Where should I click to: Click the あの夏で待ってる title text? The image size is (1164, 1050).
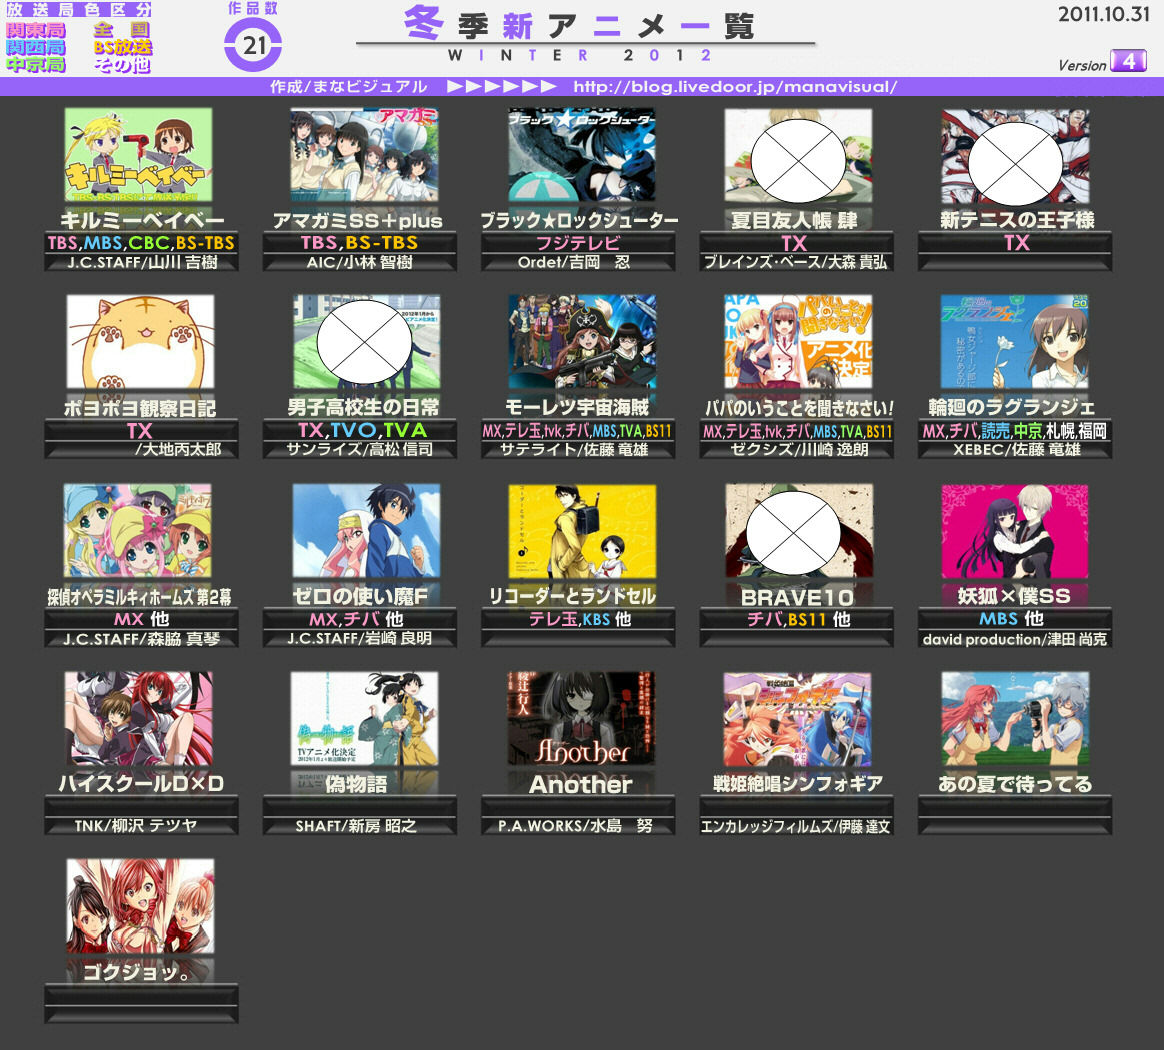coord(1015,784)
